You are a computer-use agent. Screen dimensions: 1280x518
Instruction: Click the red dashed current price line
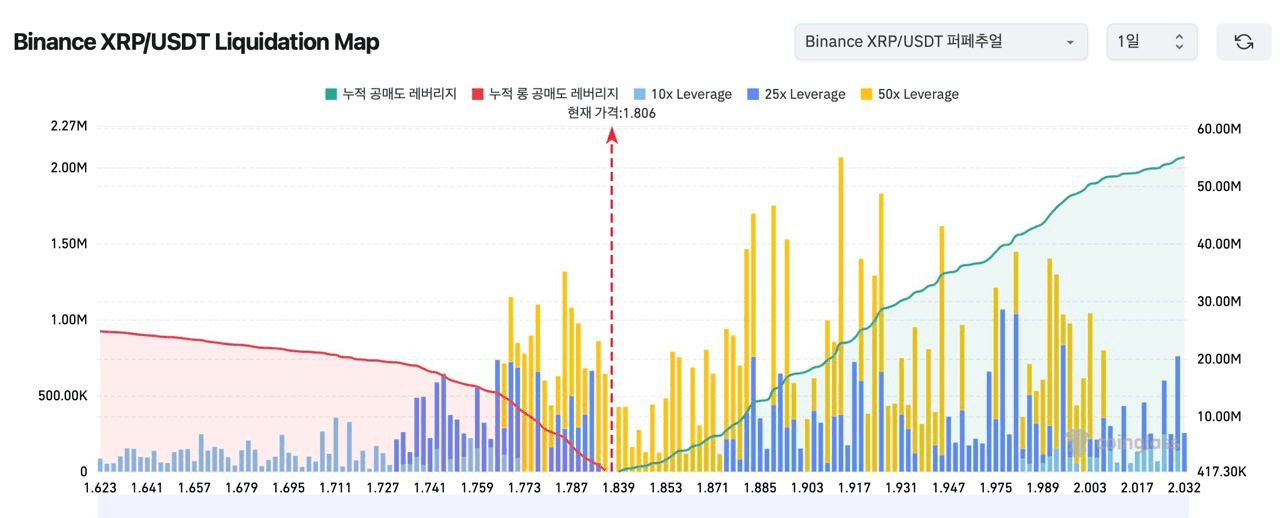pyautogui.click(x=612, y=300)
